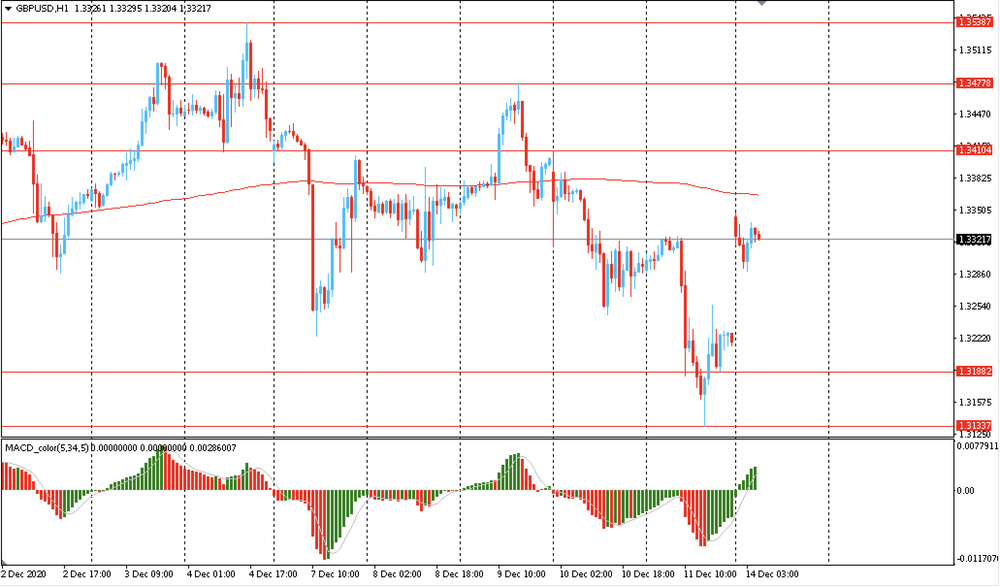The height and width of the screenshot is (587, 1000).
Task: Select the red price label 1.34104
Action: (x=974, y=151)
